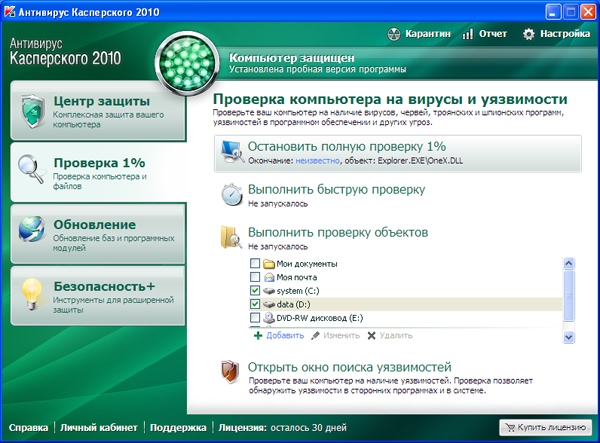
Task: Open Quarantine via the Карантин radiation icon
Action: coord(394,34)
